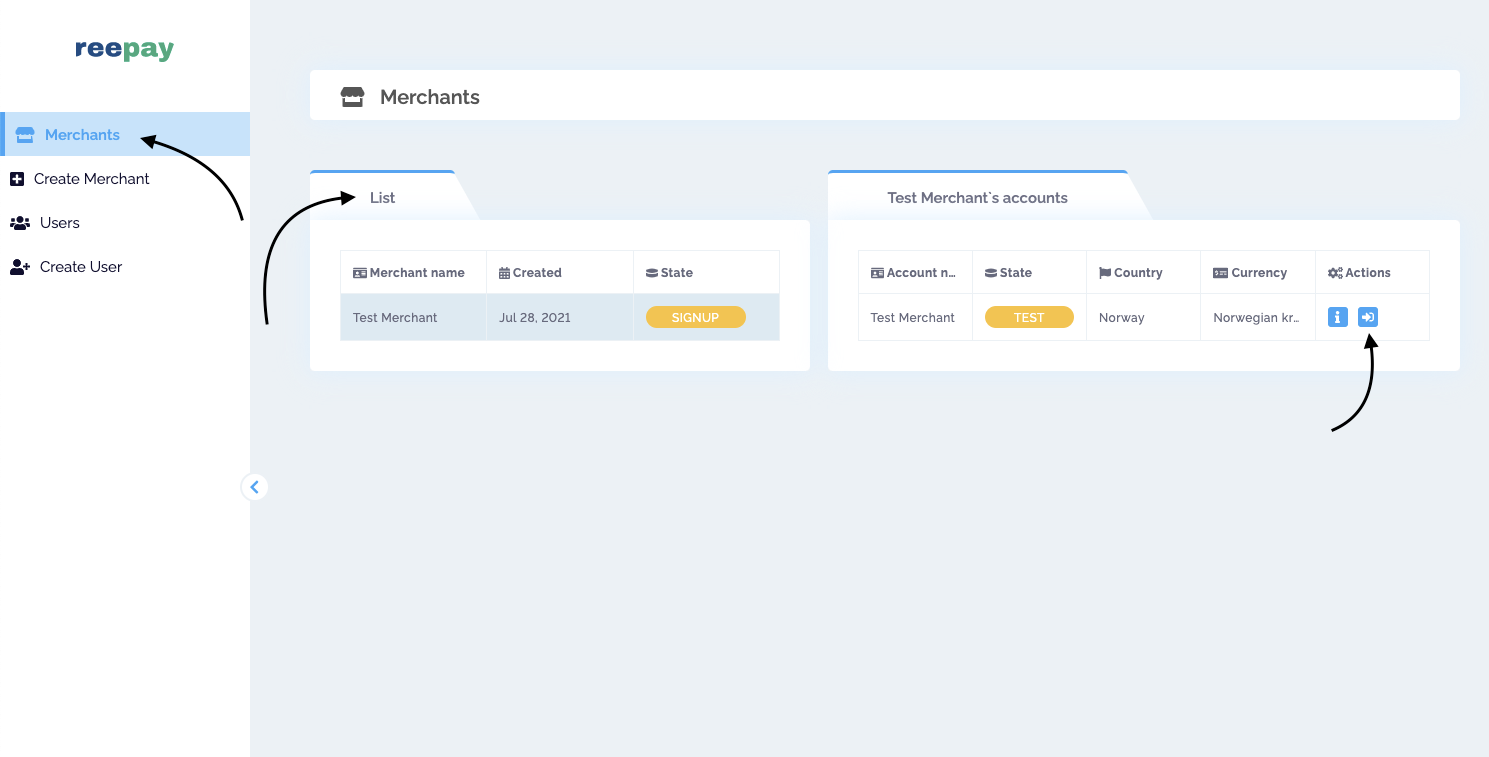Click the people icon beside Users
Image resolution: width=1489 pixels, height=757 pixels.
(19, 223)
